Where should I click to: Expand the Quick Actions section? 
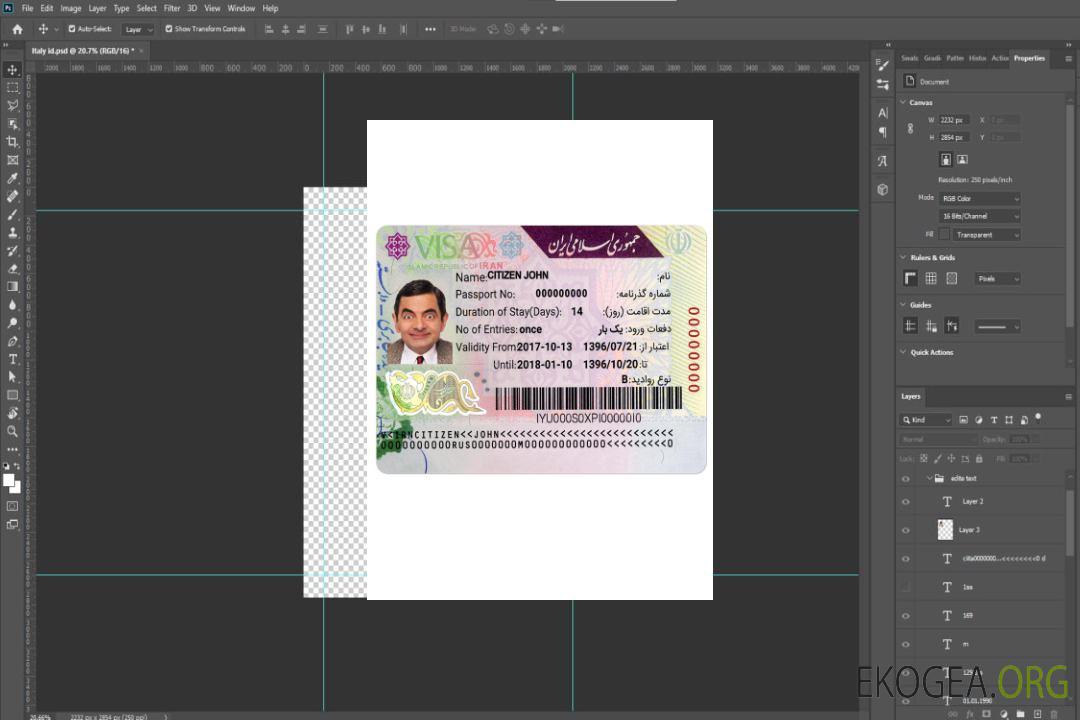[x=903, y=351]
